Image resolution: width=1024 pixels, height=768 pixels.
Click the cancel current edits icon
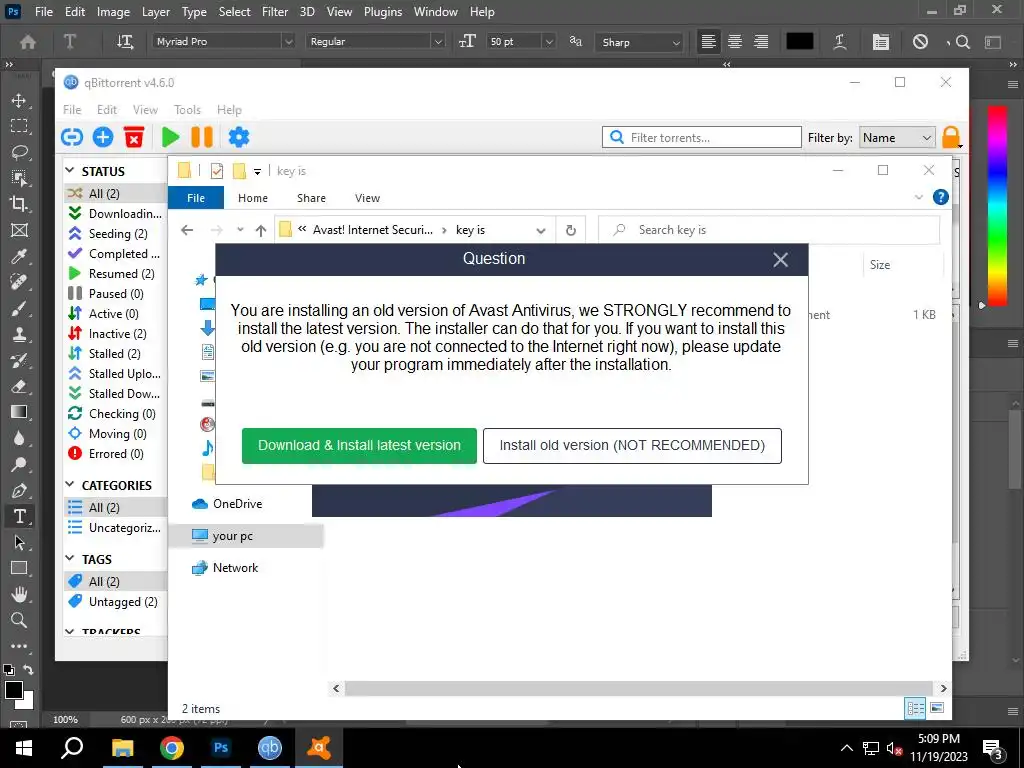click(x=920, y=42)
